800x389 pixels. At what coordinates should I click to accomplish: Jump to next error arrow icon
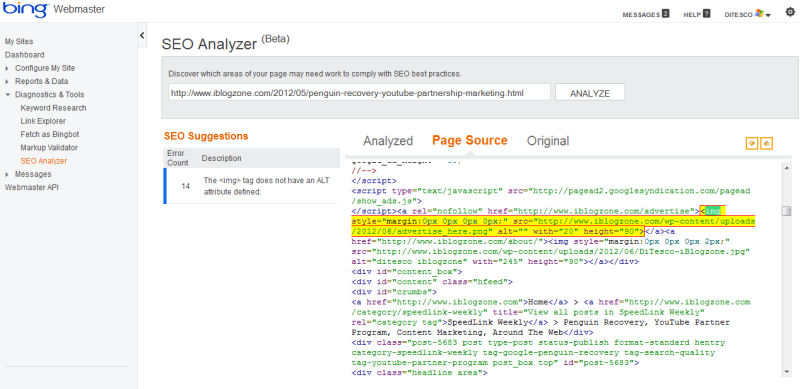point(752,143)
